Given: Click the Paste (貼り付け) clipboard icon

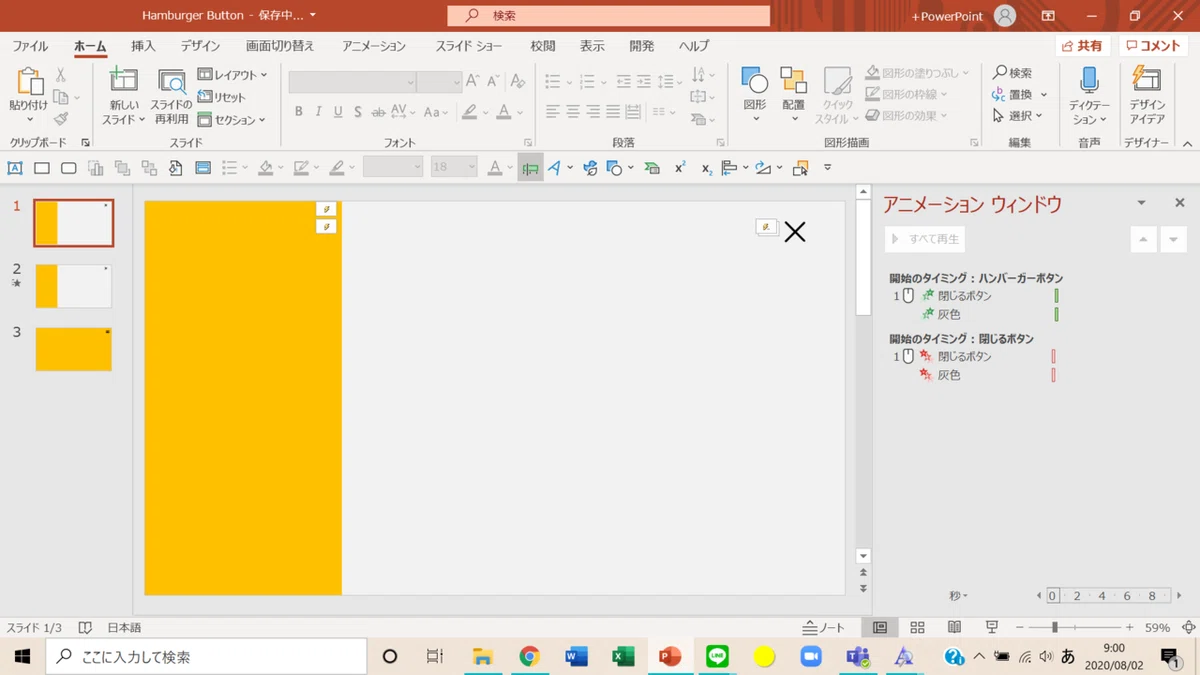Looking at the screenshot, I should 28,83.
